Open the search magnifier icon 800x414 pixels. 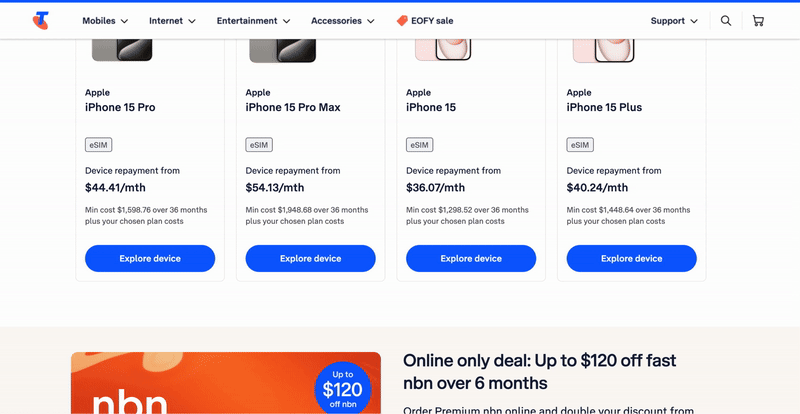(726, 21)
